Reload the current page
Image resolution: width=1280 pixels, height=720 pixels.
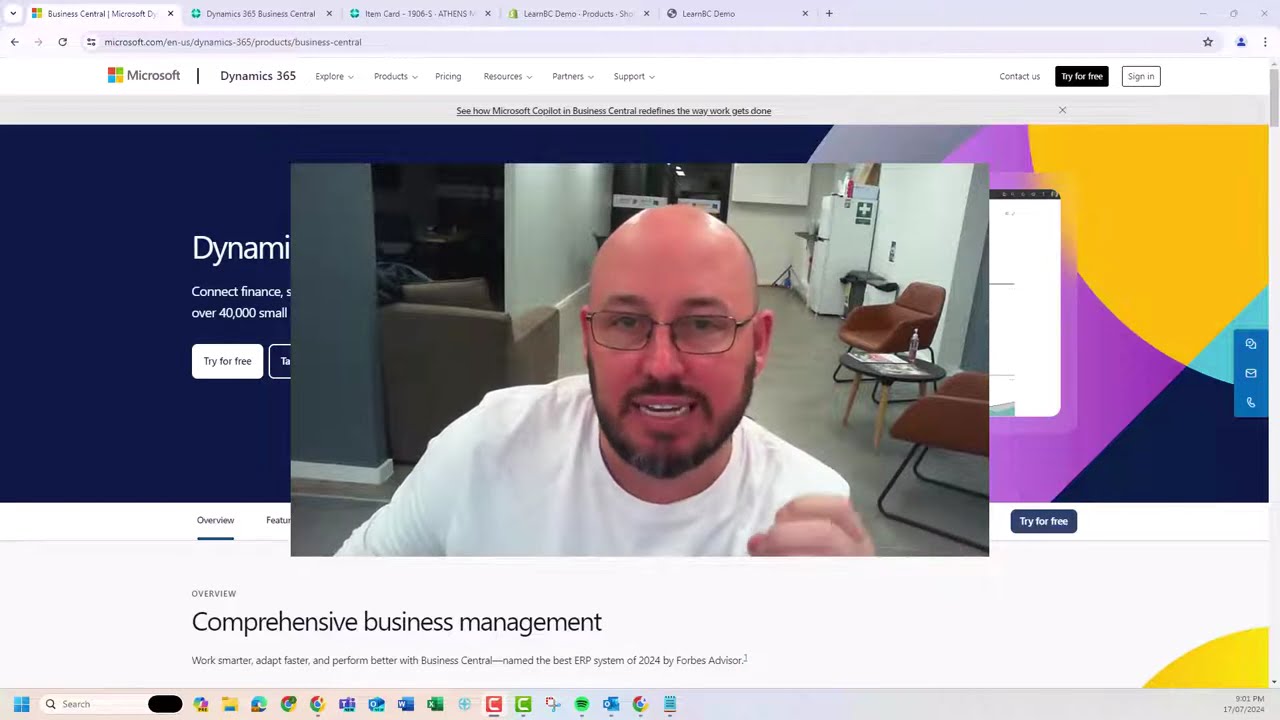click(62, 42)
